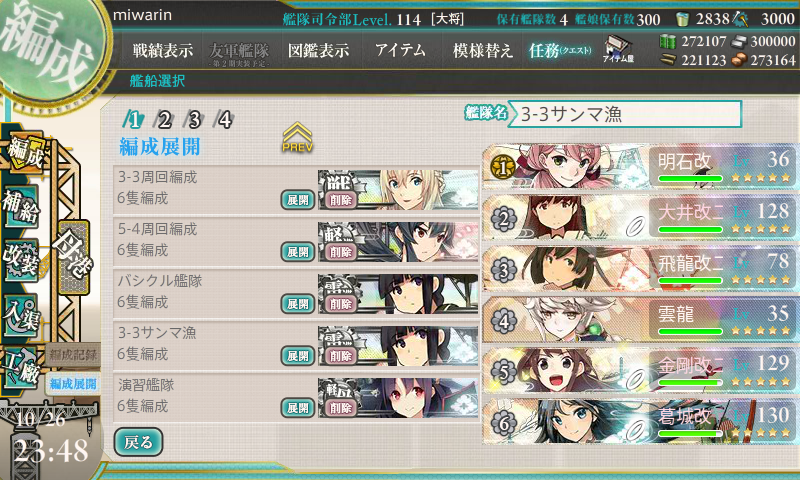Delete the バシクル艦隊 preset with 削除

(x=340, y=304)
